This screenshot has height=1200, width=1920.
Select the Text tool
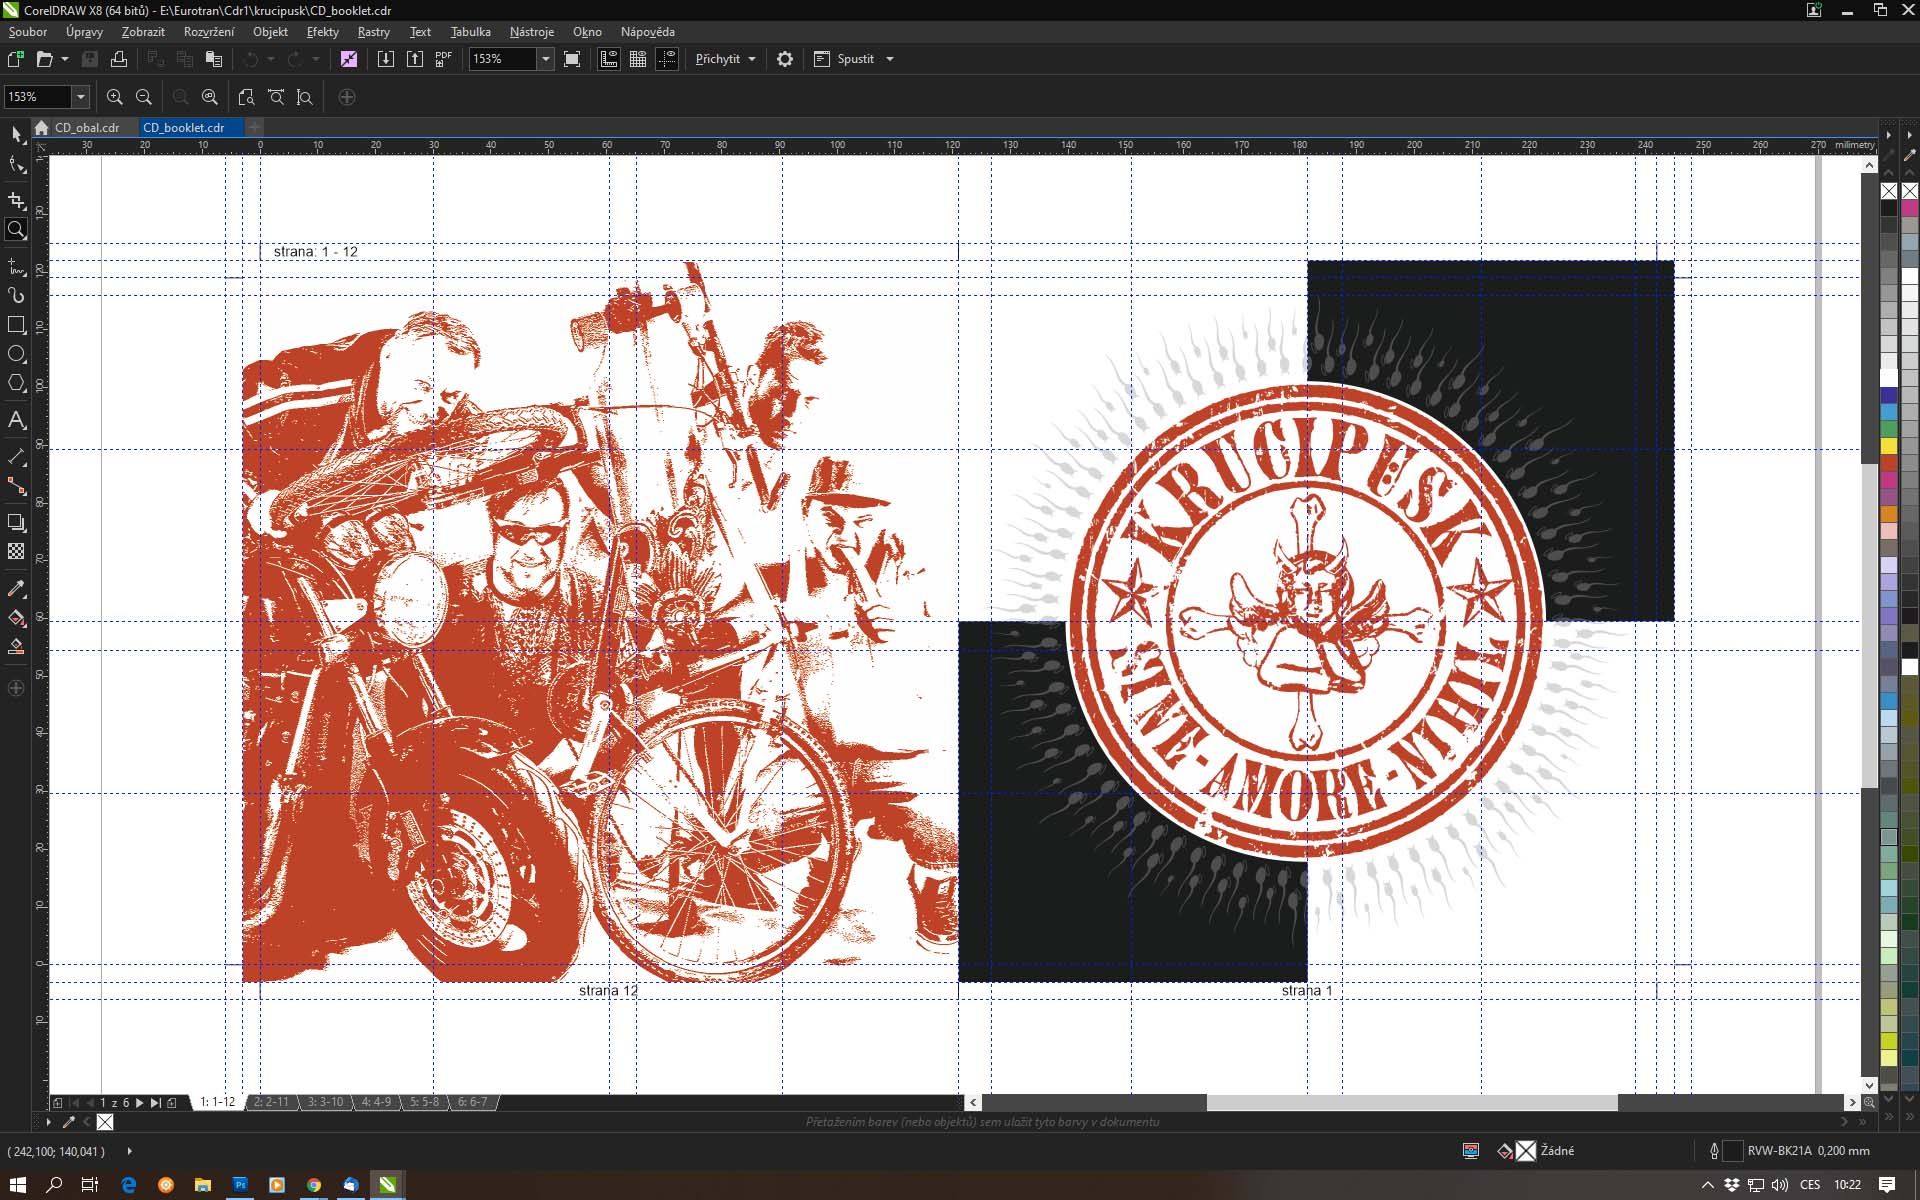click(16, 420)
